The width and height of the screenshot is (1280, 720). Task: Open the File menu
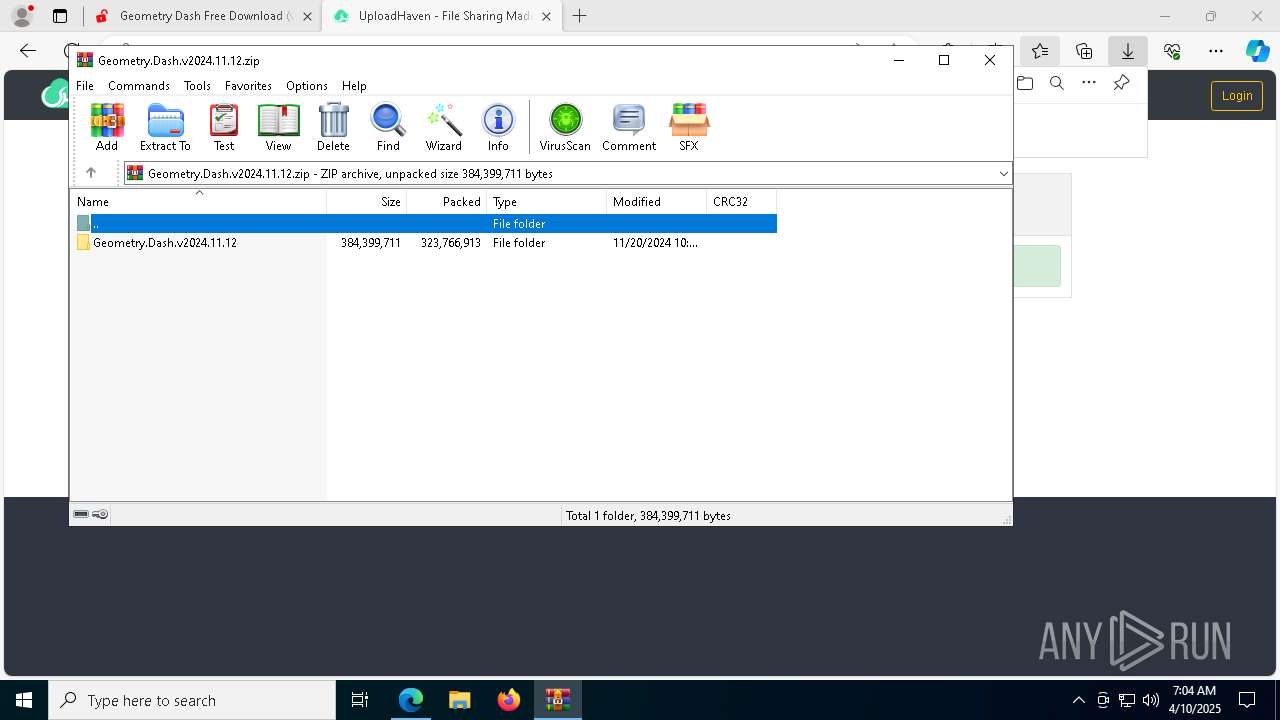click(x=85, y=86)
